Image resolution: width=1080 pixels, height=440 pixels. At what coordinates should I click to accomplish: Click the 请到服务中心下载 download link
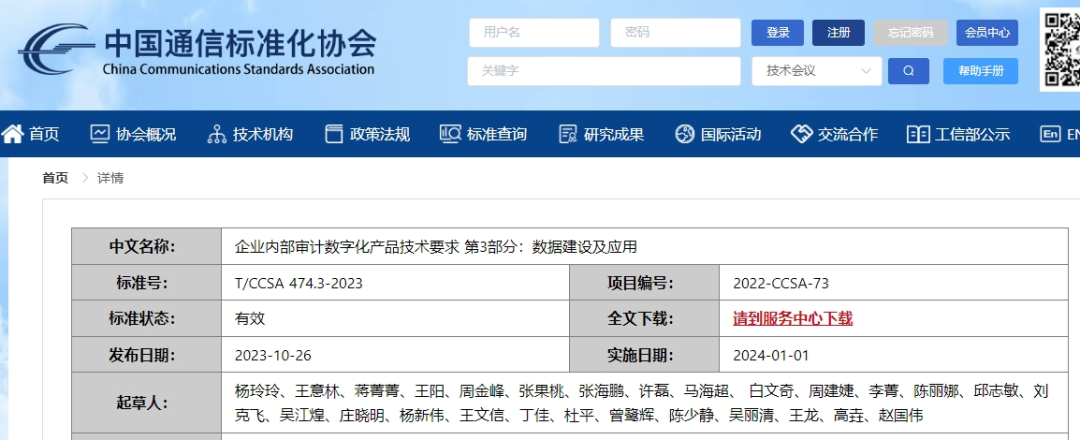pyautogui.click(x=793, y=319)
